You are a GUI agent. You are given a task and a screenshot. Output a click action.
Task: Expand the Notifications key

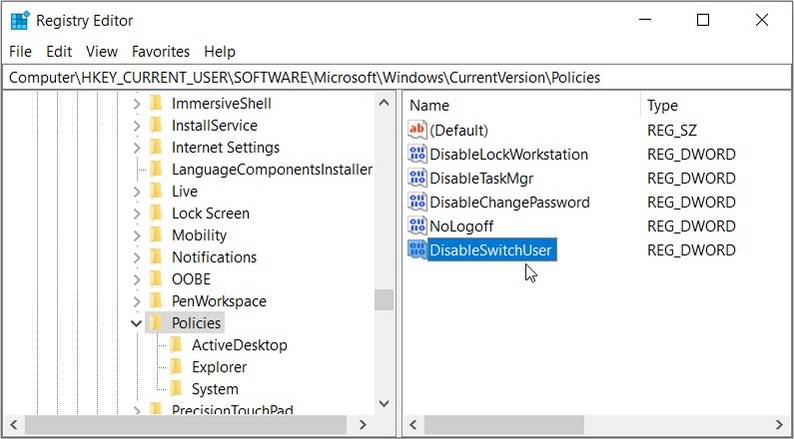tap(136, 257)
